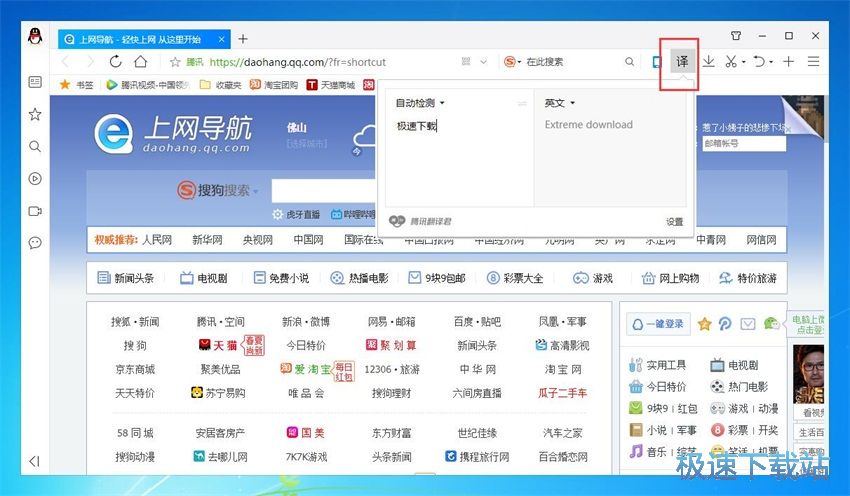Open the 电视剧 category in the channel row
Image resolution: width=850 pixels, height=496 pixels.
click(x=204, y=278)
